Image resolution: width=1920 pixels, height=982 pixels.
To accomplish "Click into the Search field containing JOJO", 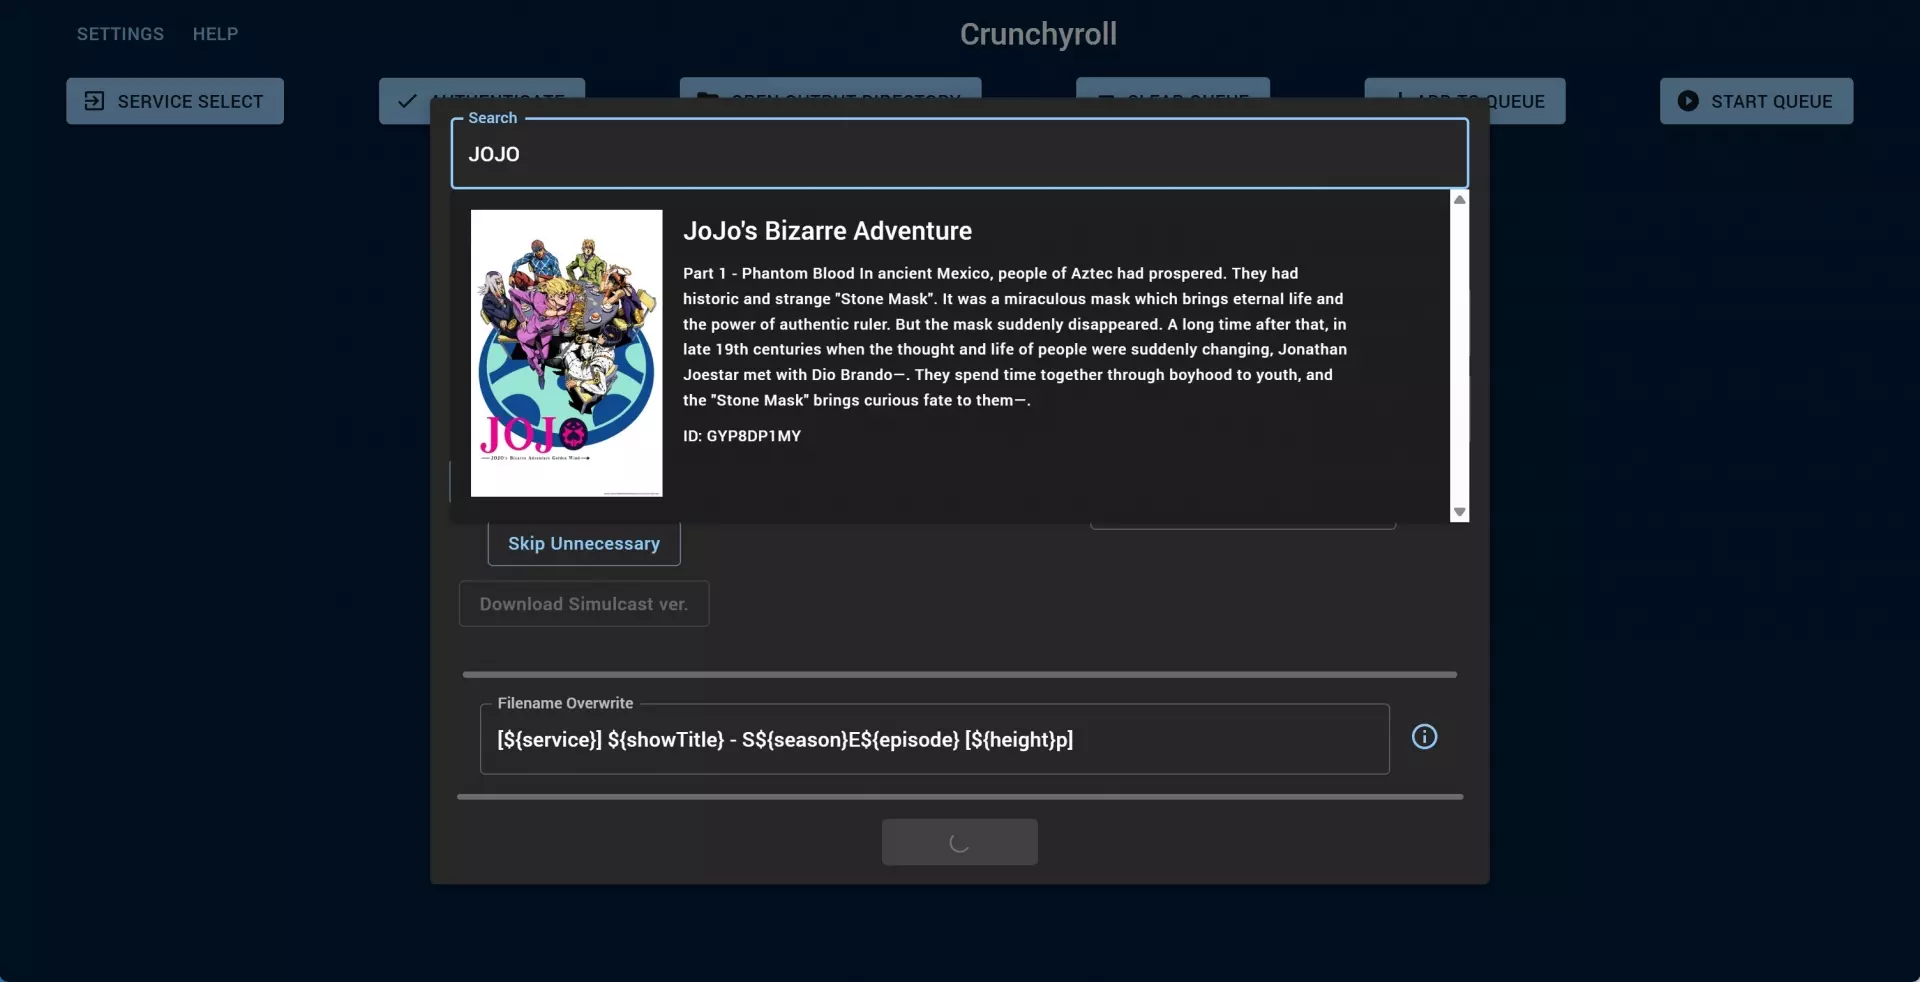I will [960, 154].
